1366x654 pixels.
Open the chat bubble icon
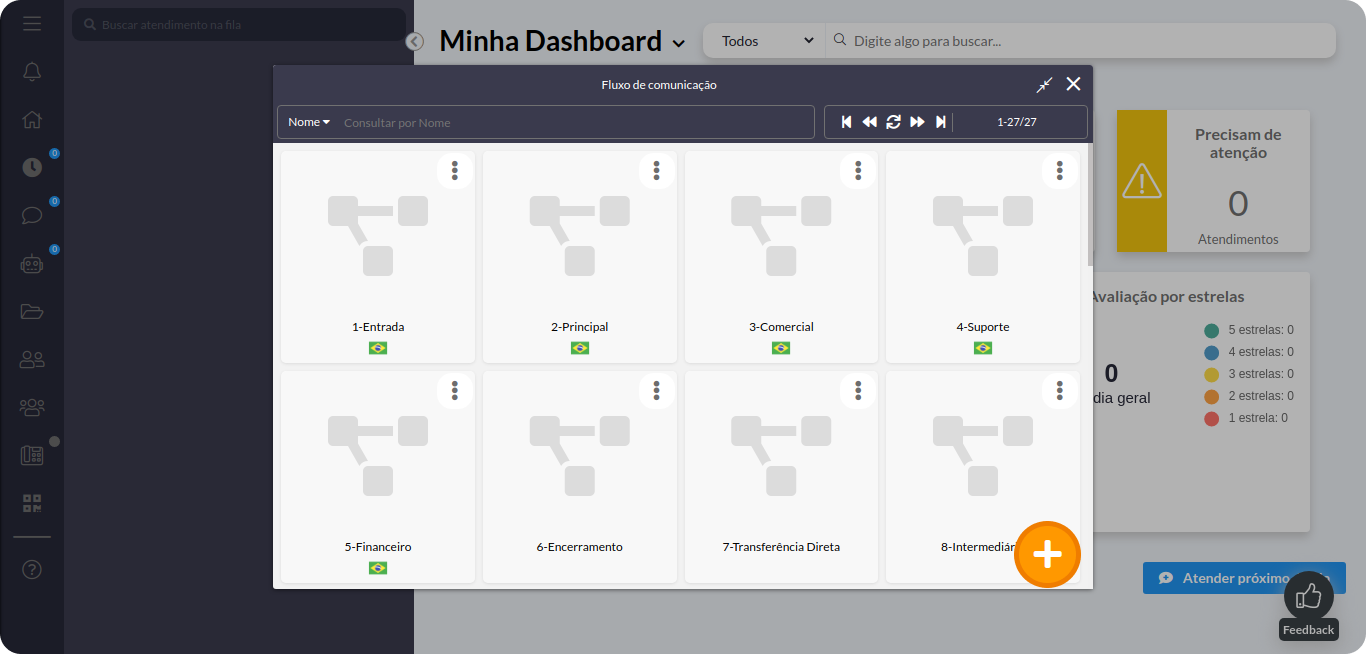[x=32, y=215]
